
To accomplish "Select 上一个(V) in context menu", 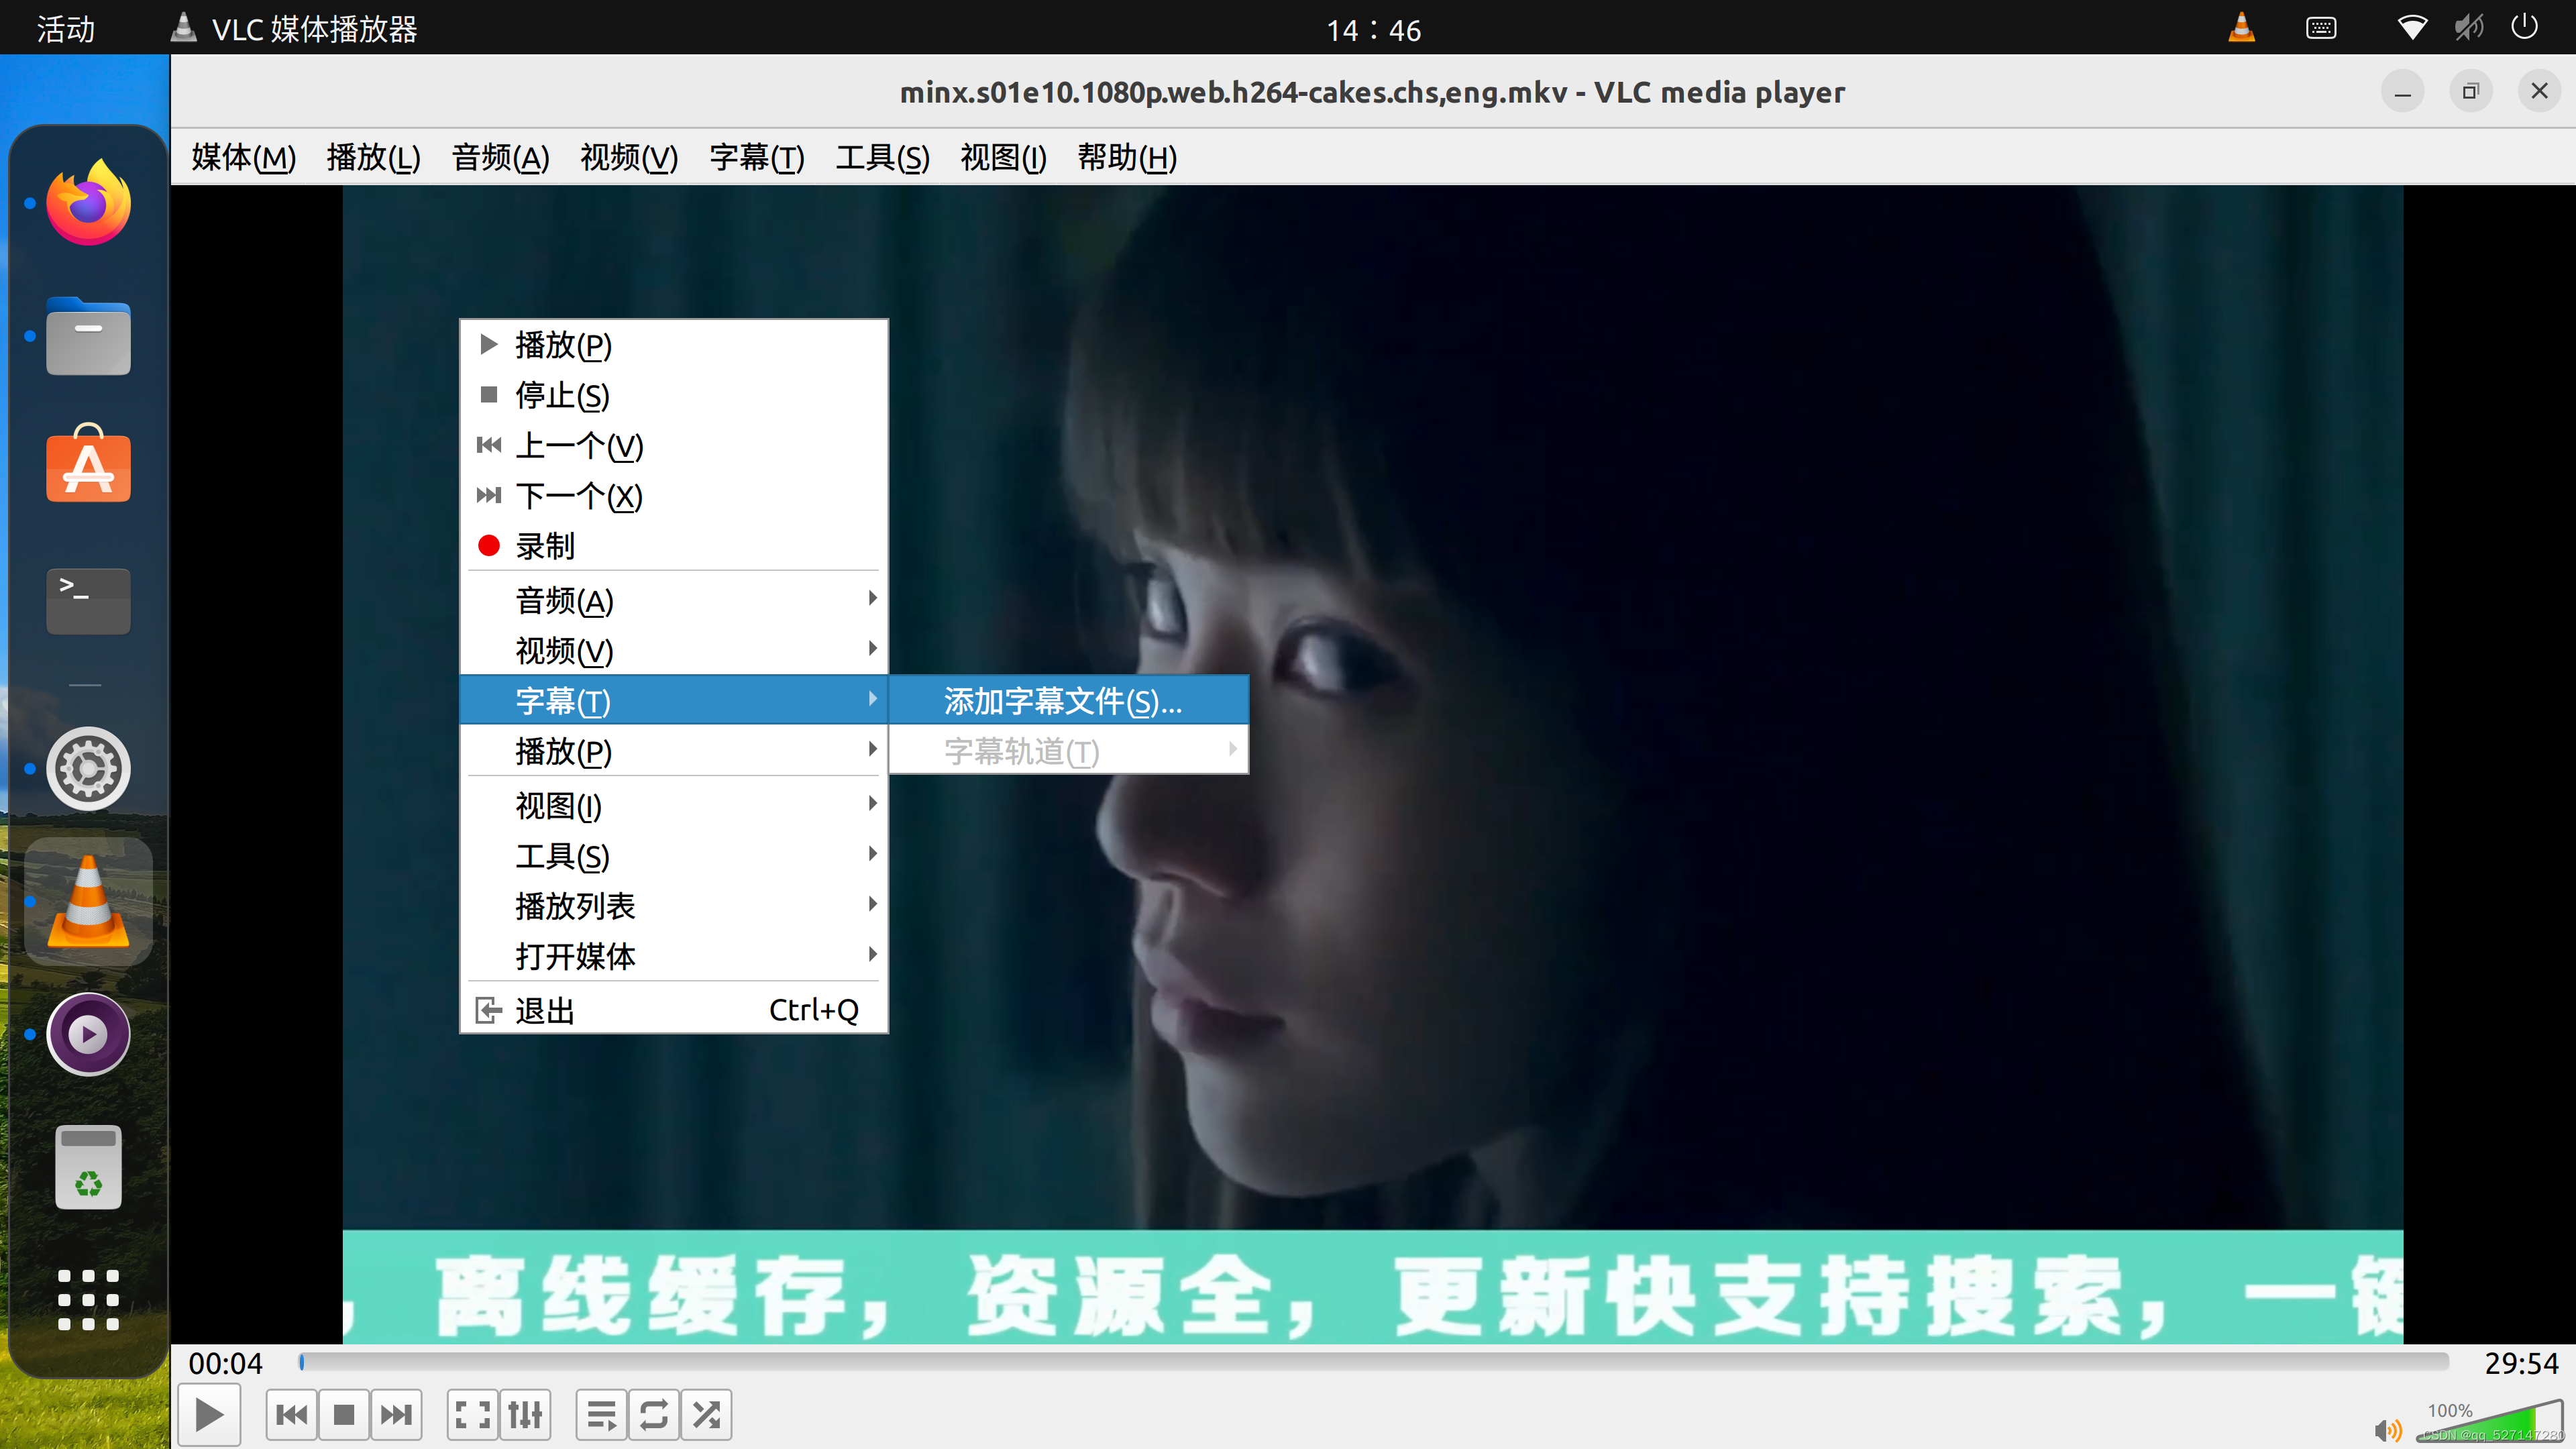I will (674, 445).
